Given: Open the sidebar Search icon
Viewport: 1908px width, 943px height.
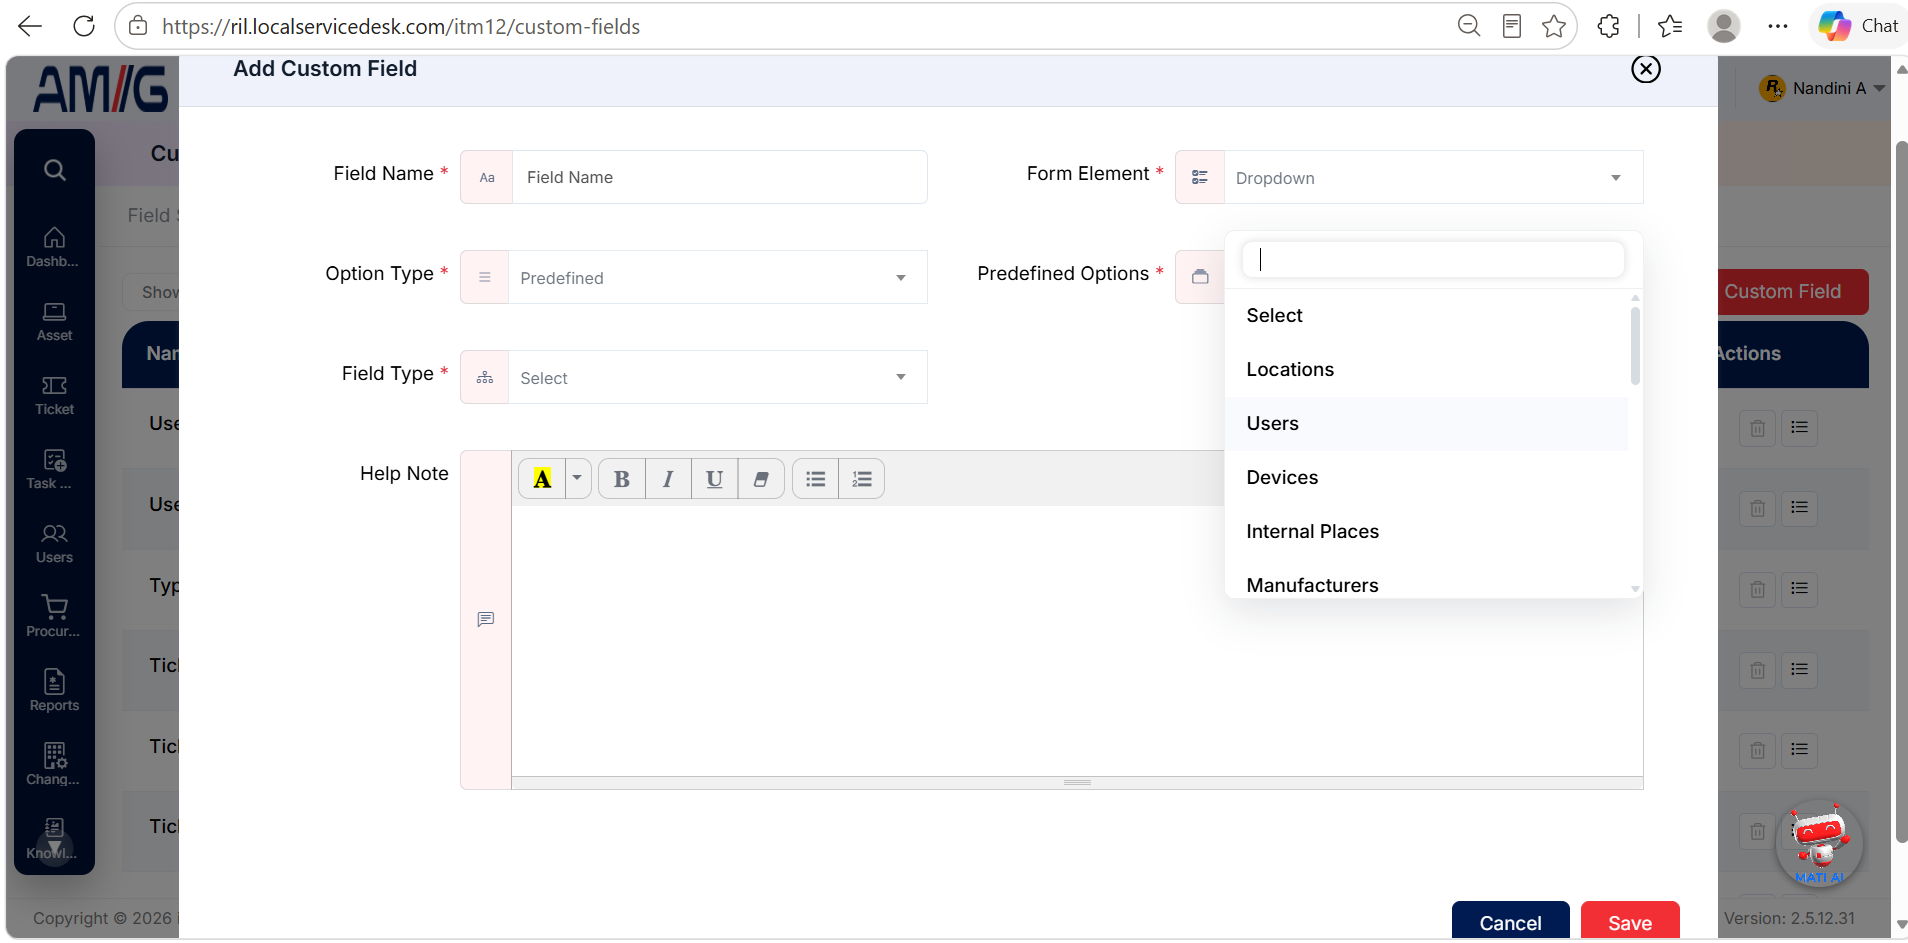Looking at the screenshot, I should 55,170.
